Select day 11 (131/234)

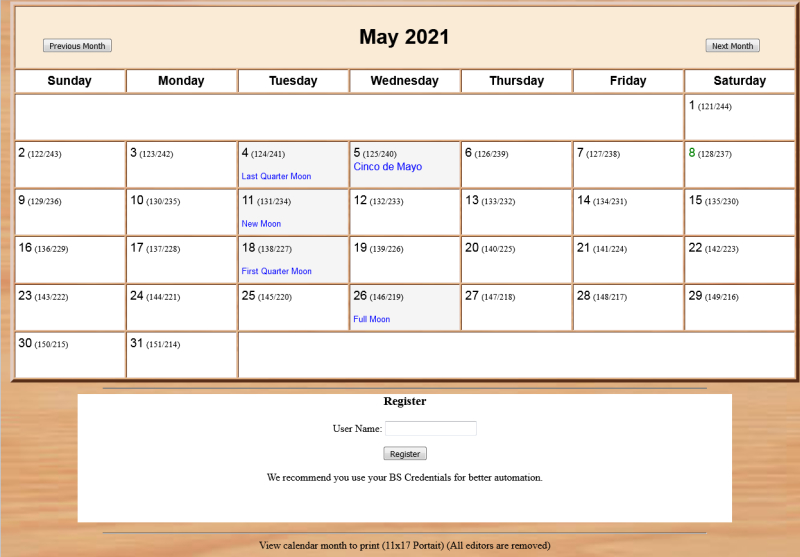[293, 212]
